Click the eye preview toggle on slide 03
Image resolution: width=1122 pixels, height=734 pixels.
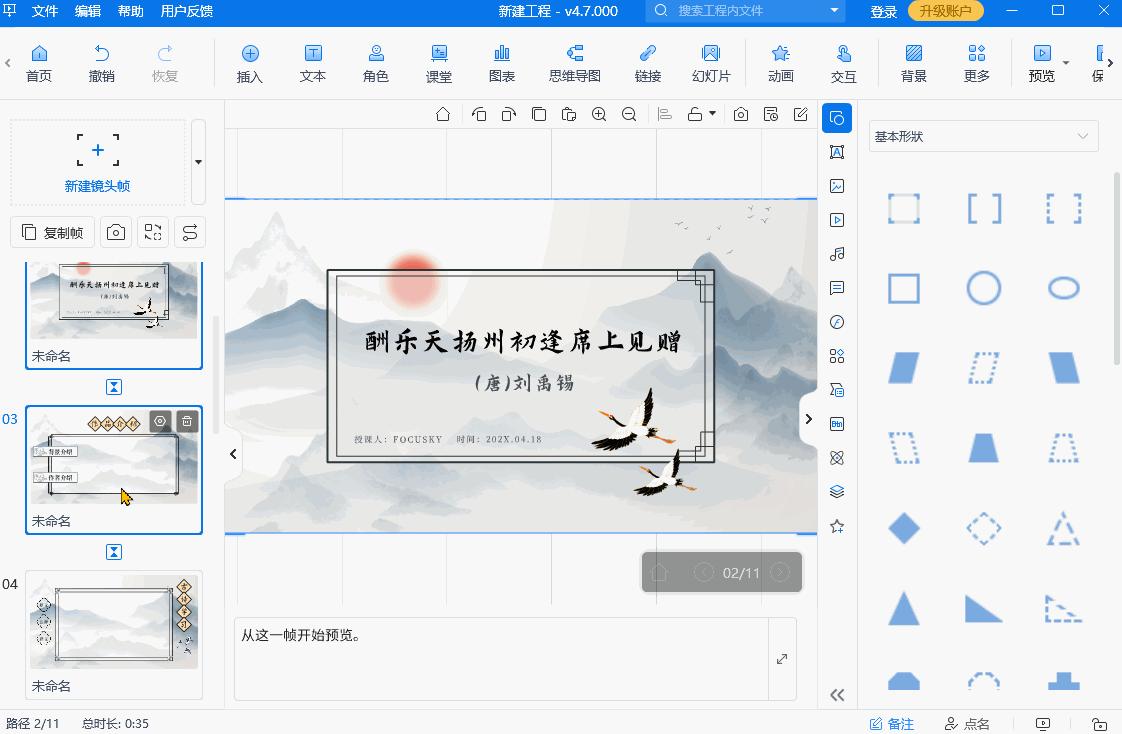(x=160, y=421)
